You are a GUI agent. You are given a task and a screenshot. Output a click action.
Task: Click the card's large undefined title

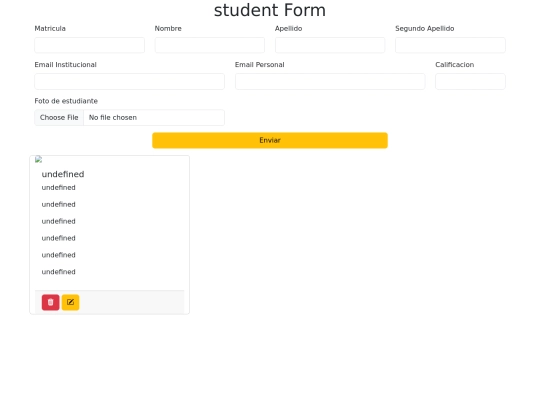[x=63, y=174]
